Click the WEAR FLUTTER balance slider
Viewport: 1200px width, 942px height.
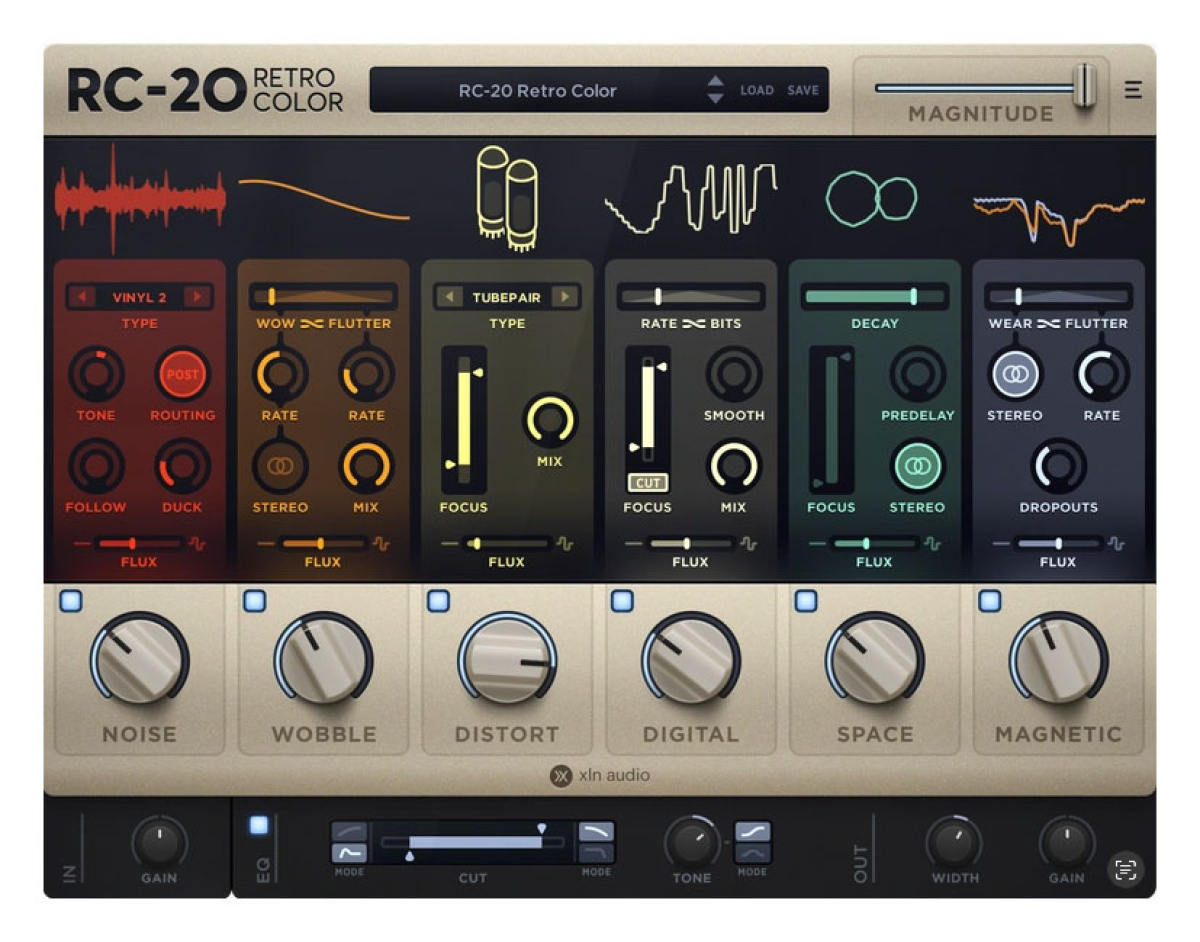[x=1058, y=296]
